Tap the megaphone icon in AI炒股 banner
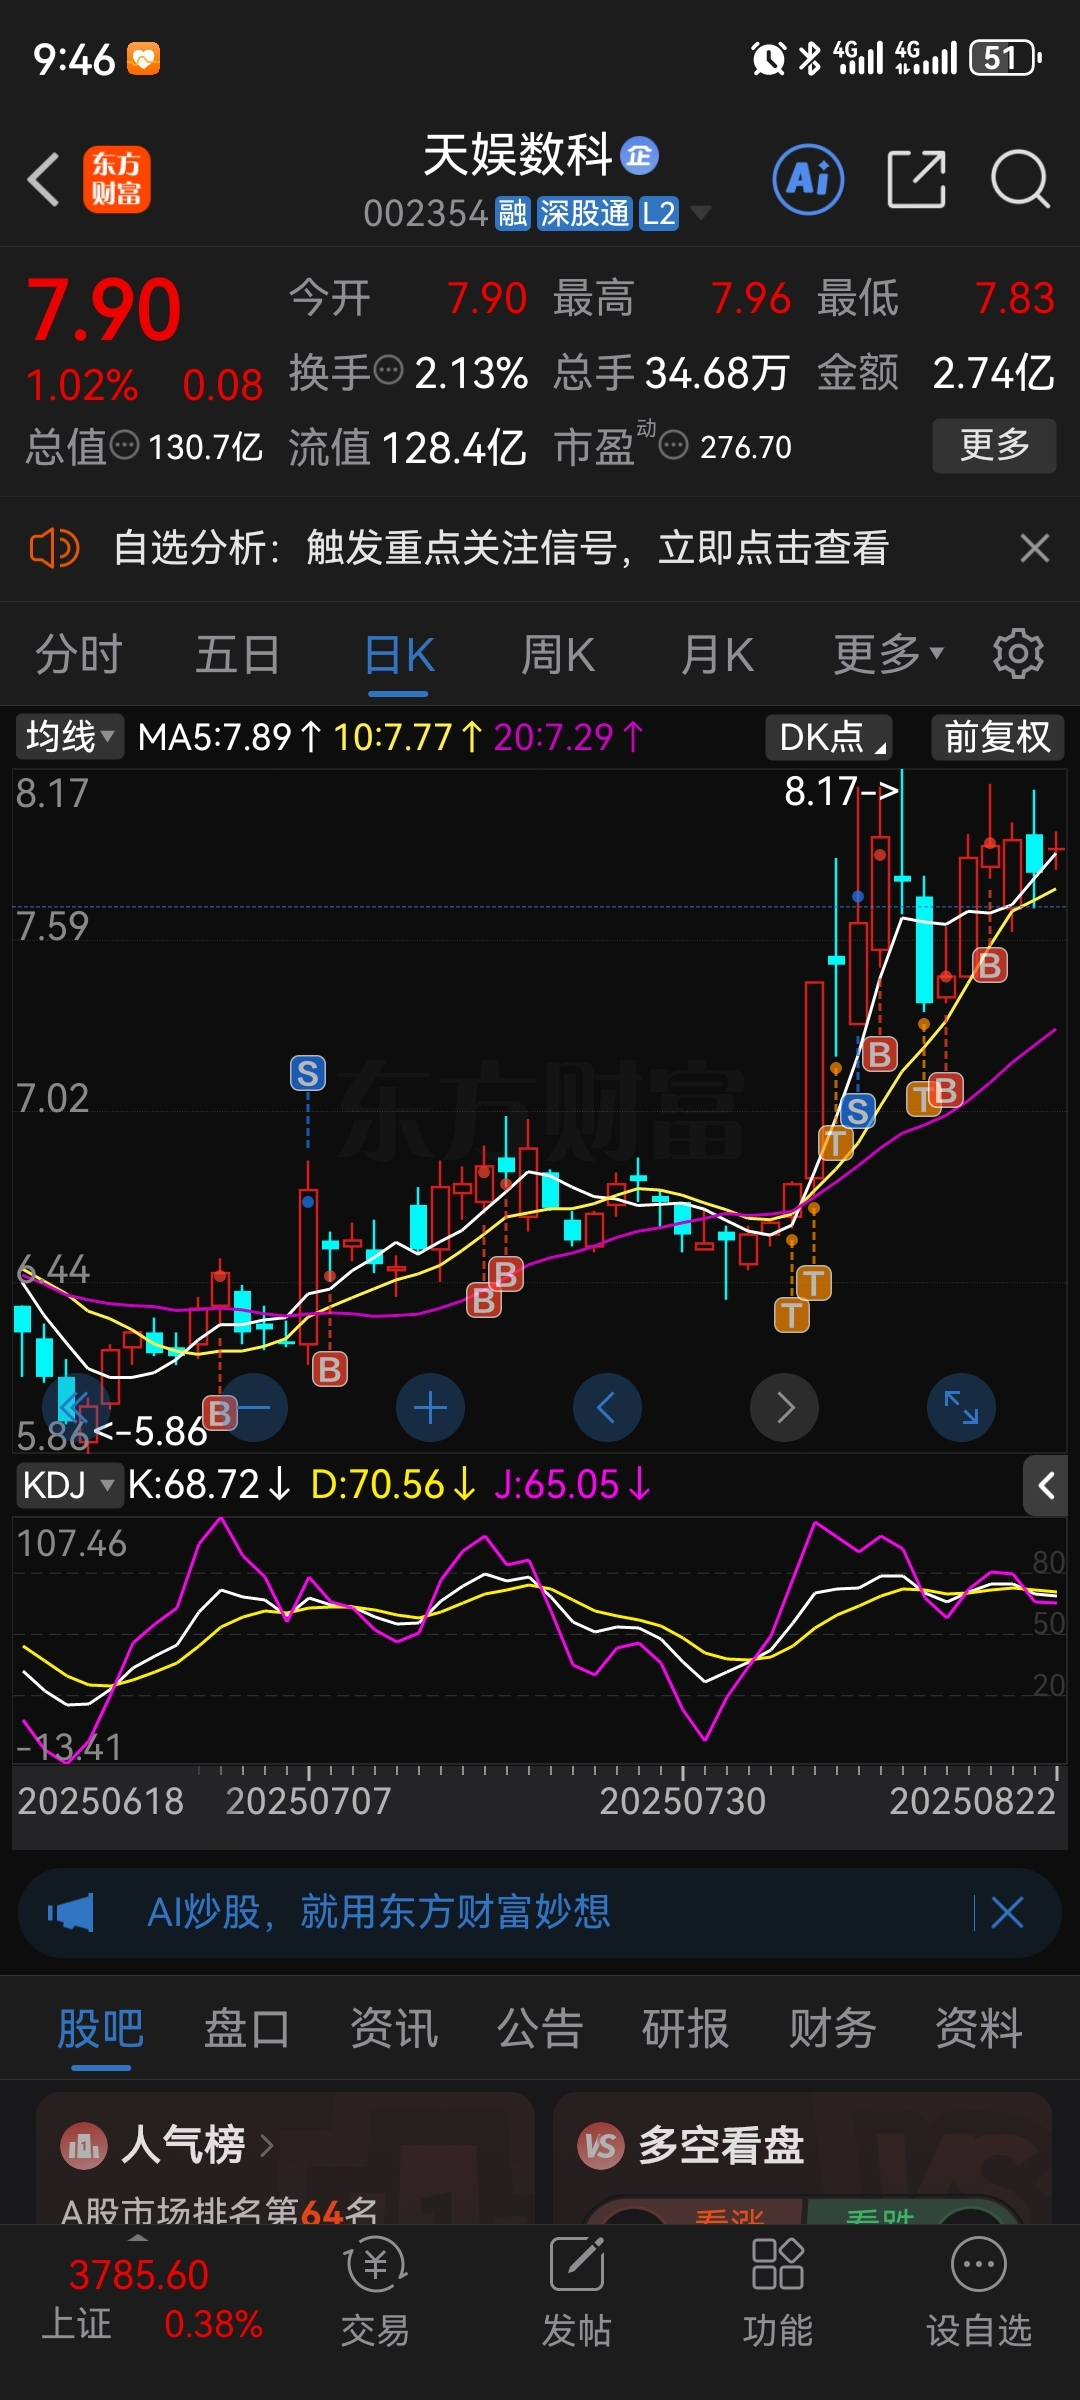The height and width of the screenshot is (2400, 1080). click(70, 1912)
